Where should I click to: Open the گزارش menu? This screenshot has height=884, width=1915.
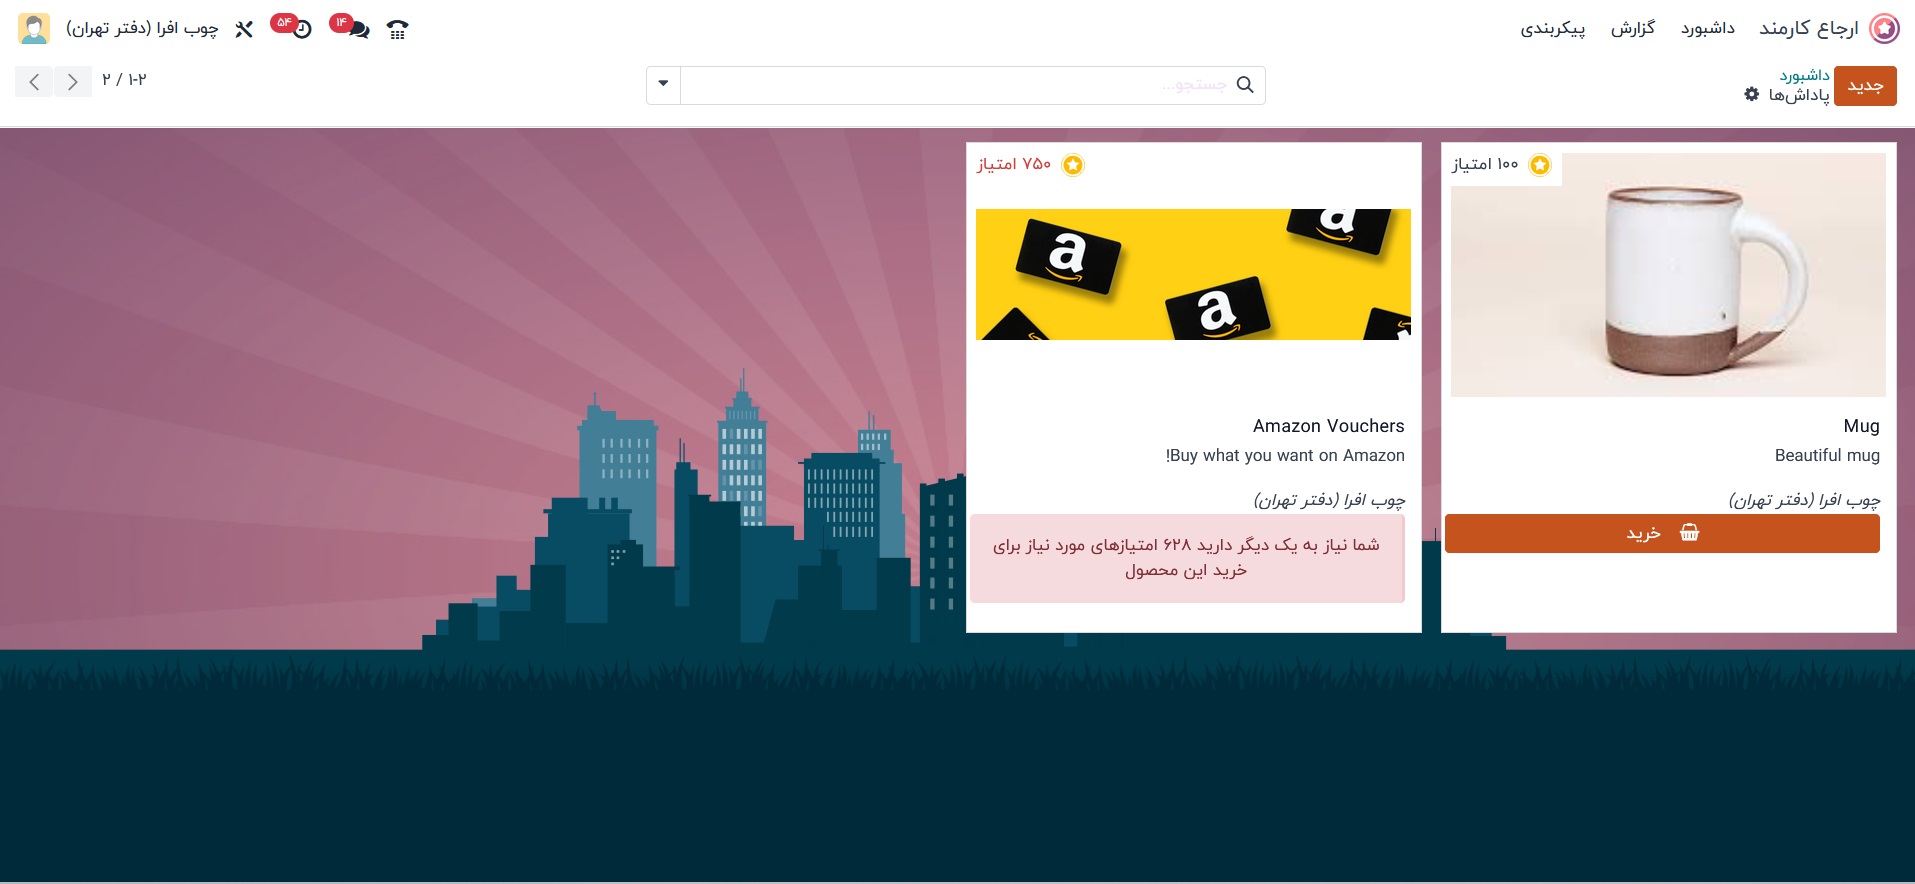(x=1632, y=28)
